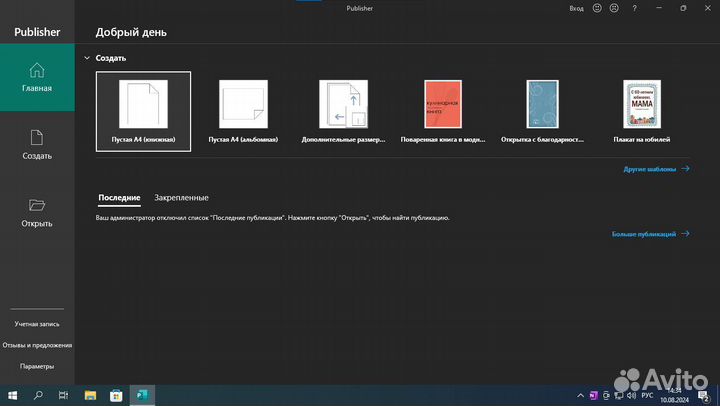Open the clock and date flyout
Image resolution: width=720 pixels, height=406 pixels.
pyautogui.click(x=675, y=395)
